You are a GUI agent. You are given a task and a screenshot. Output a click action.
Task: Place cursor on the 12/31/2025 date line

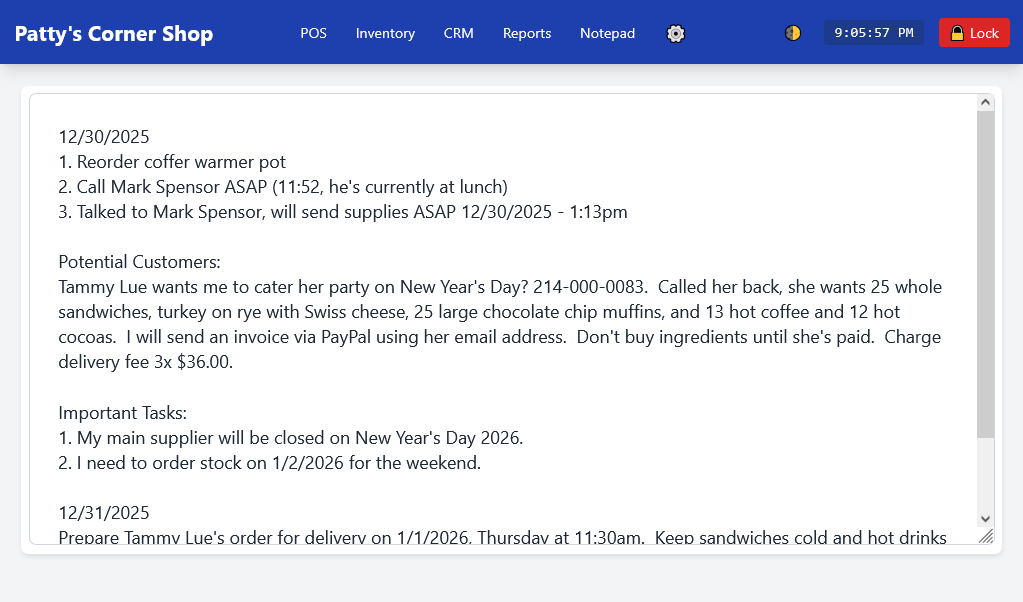(104, 513)
